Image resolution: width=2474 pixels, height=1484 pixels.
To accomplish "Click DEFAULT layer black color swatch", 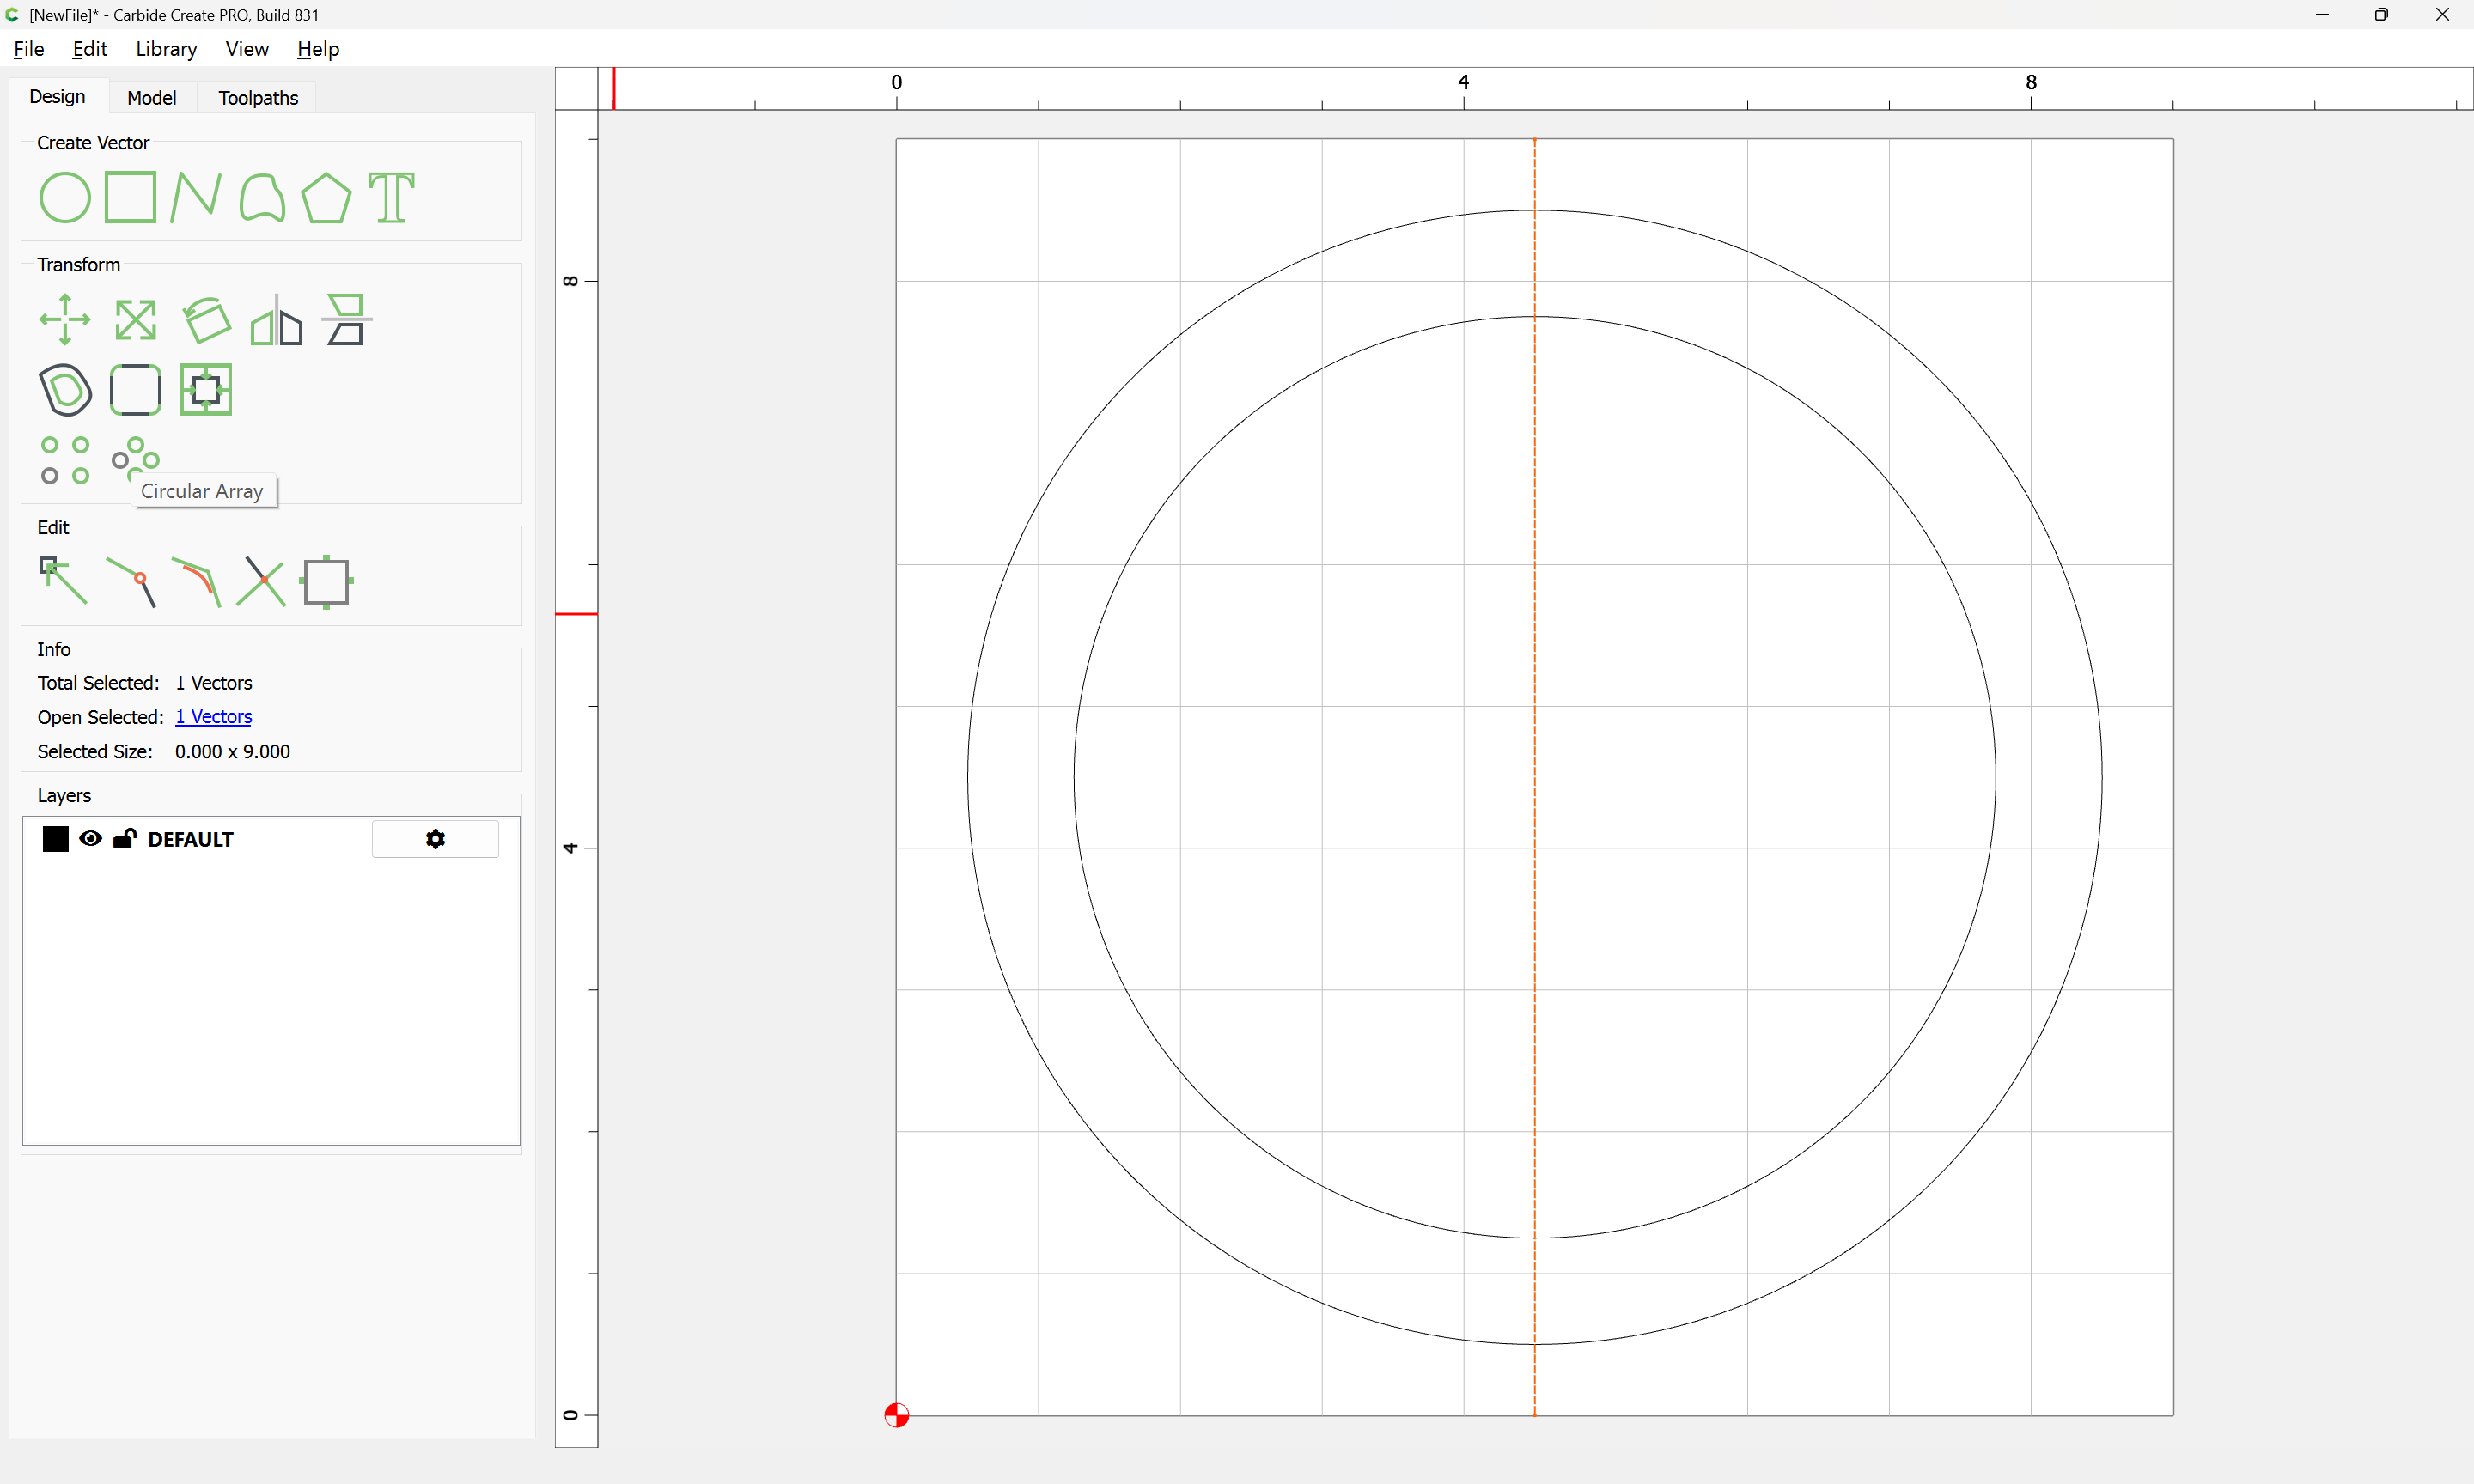I will click(x=55, y=839).
